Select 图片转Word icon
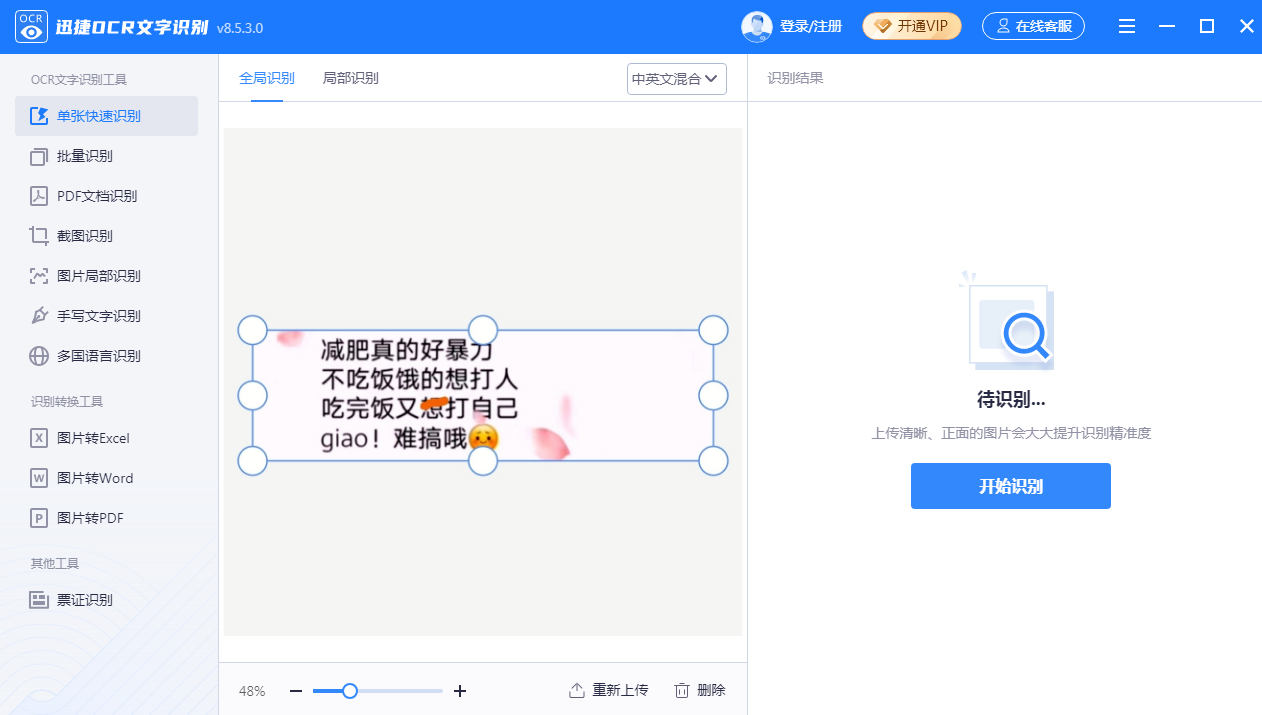1262x715 pixels. (x=39, y=478)
